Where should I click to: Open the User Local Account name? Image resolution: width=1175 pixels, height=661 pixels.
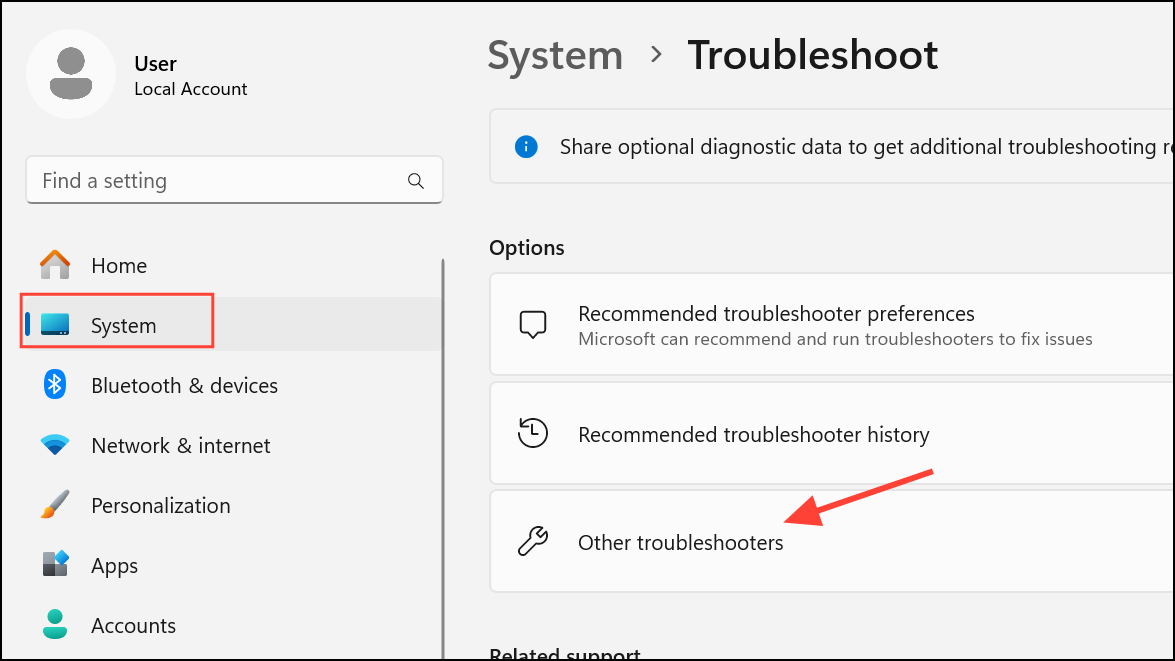190,76
